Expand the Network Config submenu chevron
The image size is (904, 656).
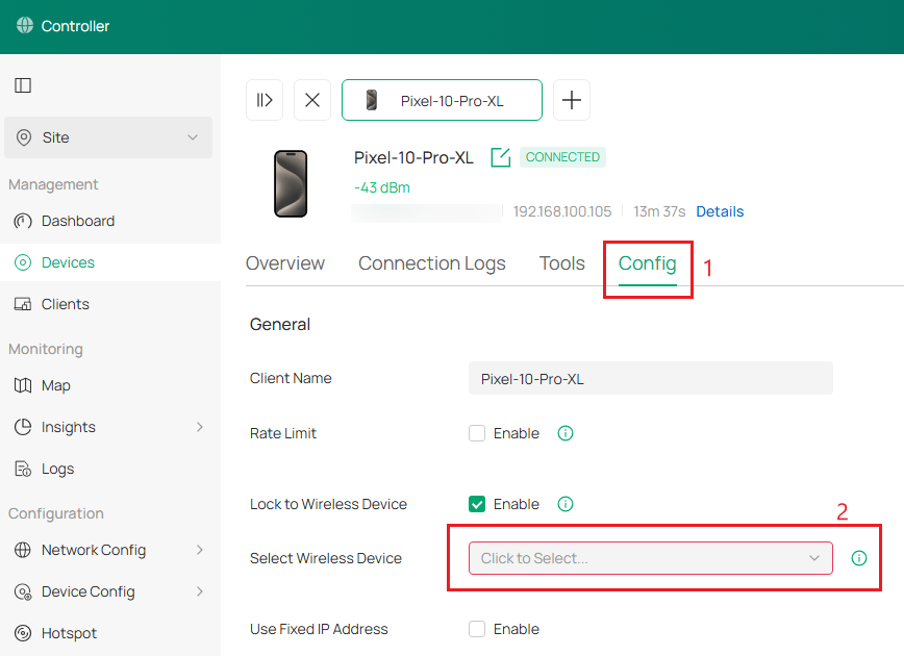click(199, 550)
